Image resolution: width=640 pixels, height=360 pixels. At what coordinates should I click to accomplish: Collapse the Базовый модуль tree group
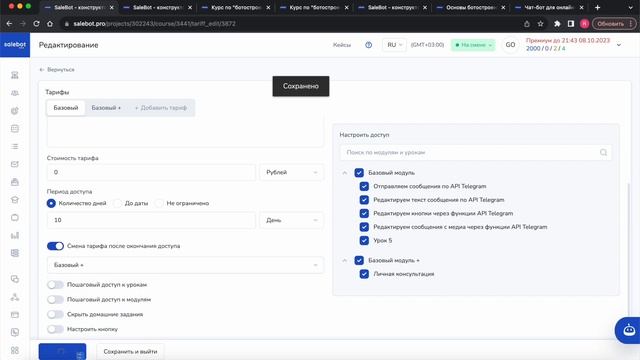344,173
